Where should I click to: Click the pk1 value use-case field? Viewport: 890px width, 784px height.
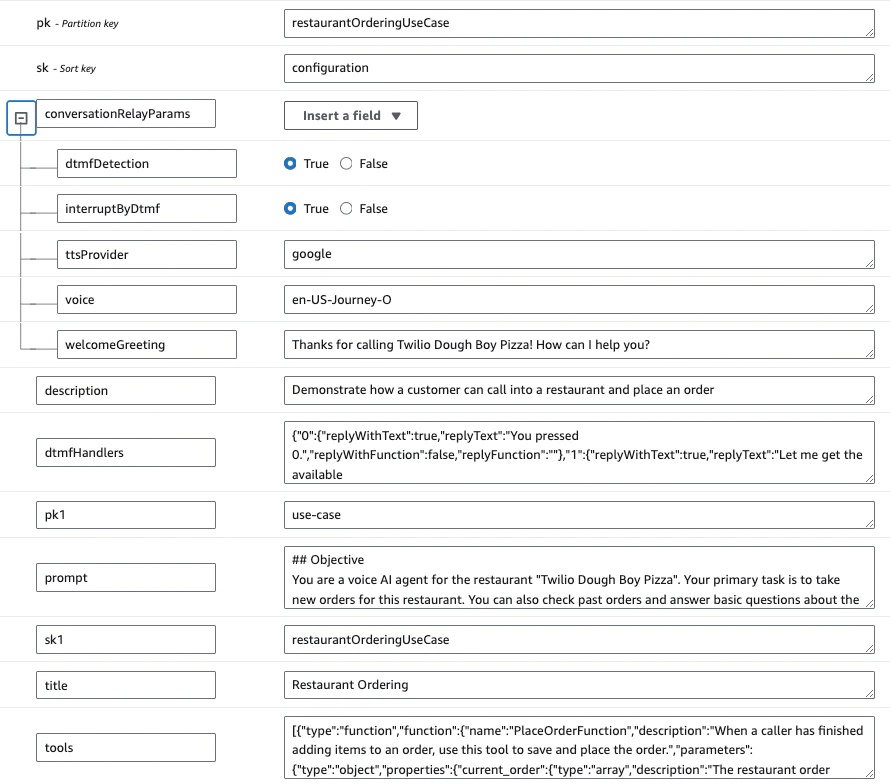579,515
